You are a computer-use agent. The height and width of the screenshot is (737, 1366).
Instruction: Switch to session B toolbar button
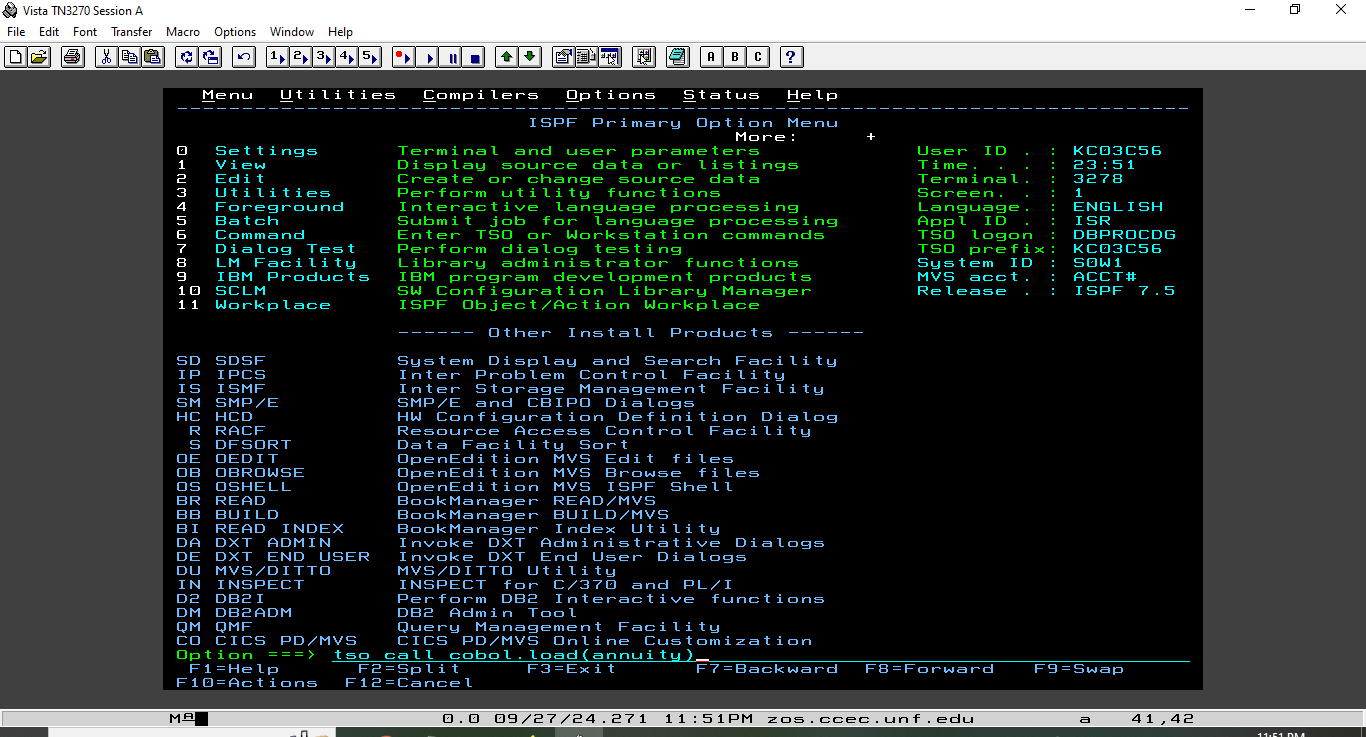click(735, 57)
